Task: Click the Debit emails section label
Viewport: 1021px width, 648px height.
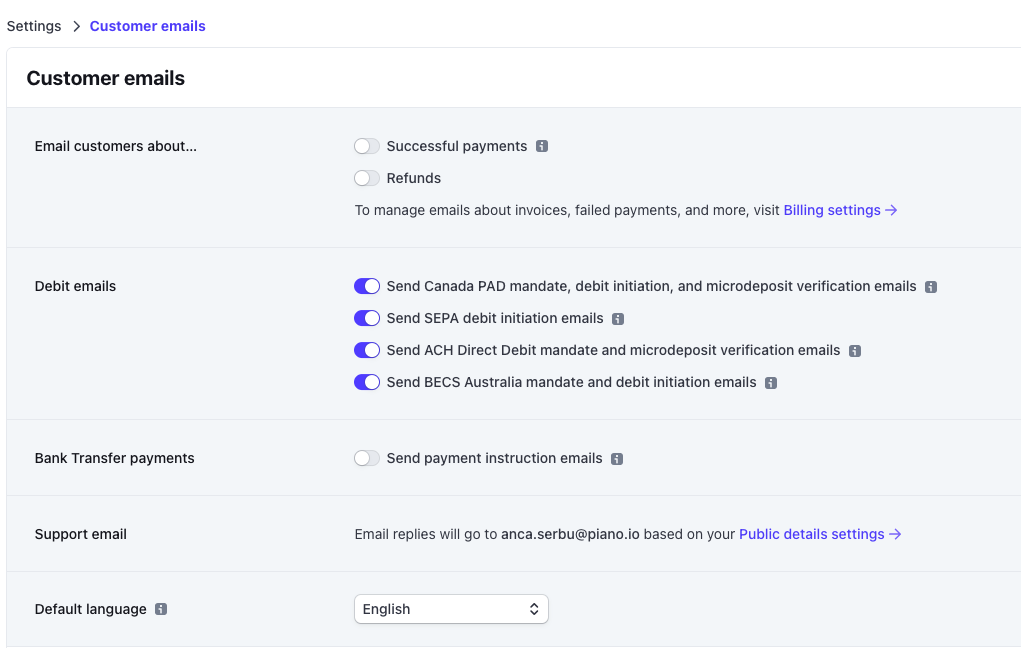Action: [x=75, y=286]
